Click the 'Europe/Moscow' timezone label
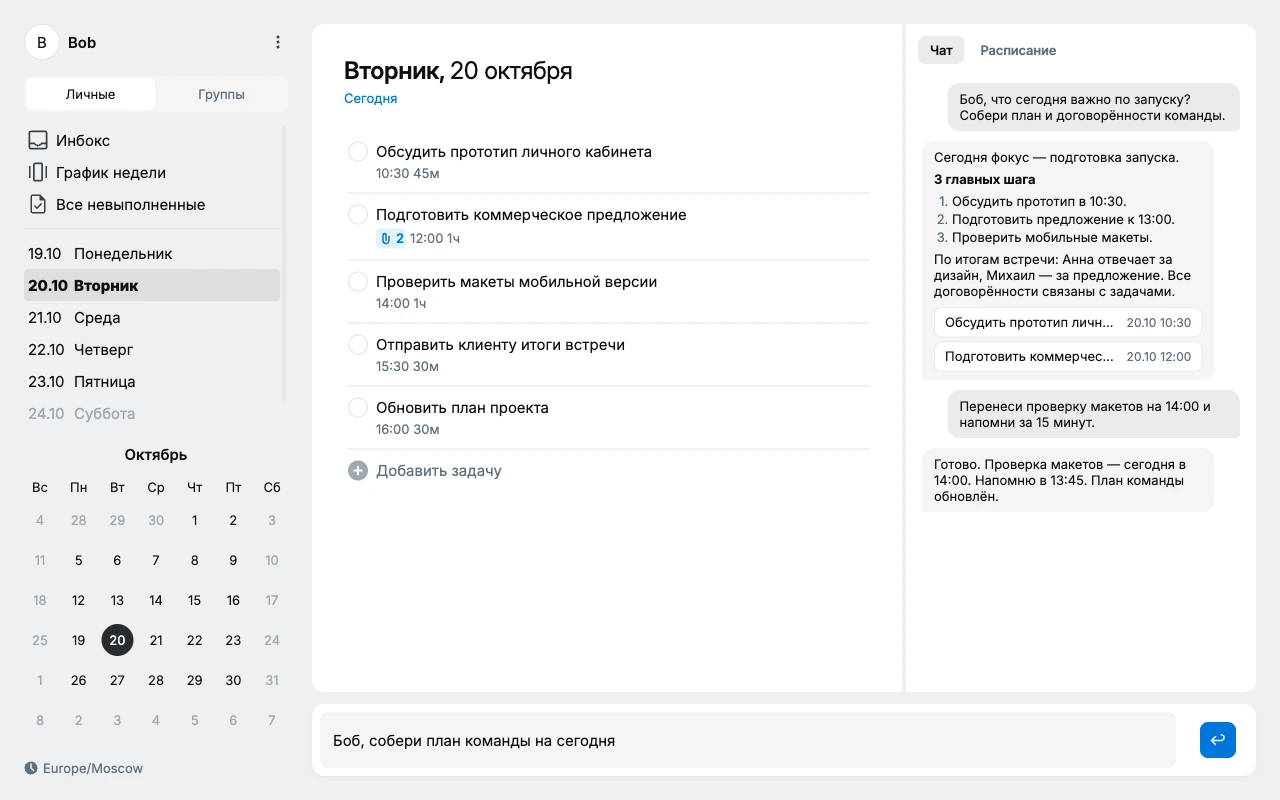Image resolution: width=1280 pixels, height=800 pixels. click(x=93, y=768)
